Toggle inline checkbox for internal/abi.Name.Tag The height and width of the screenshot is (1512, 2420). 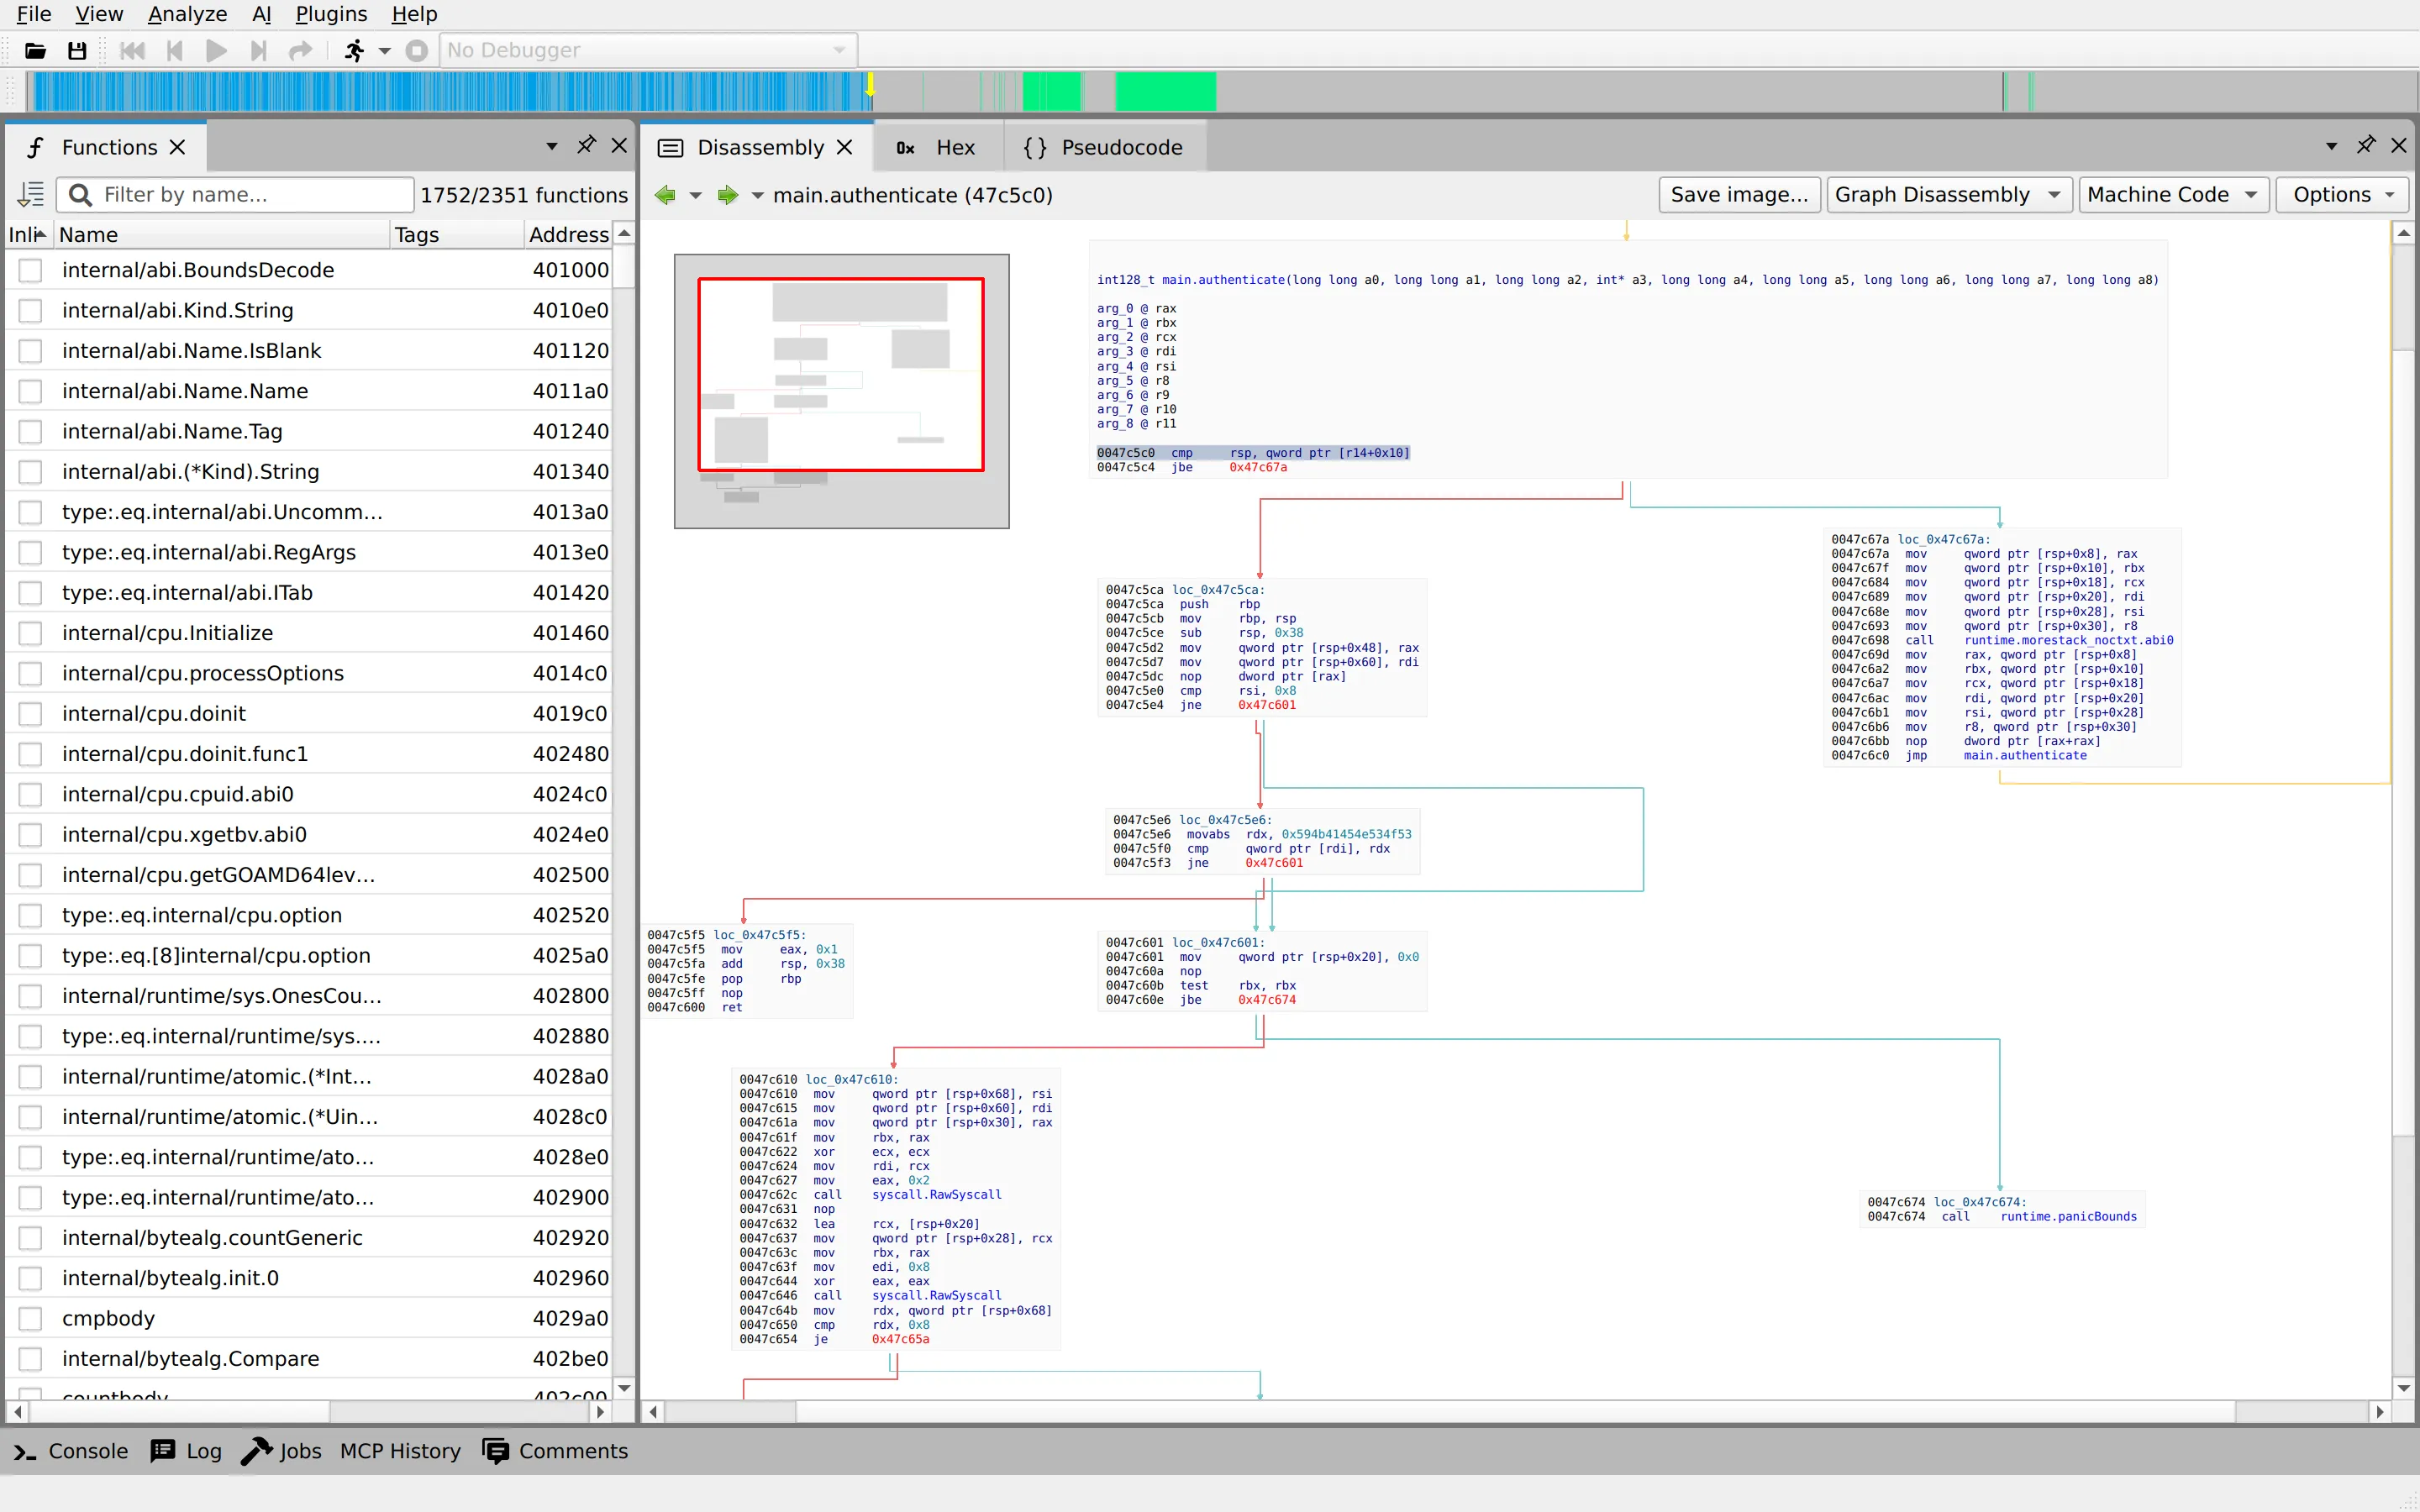(x=31, y=431)
